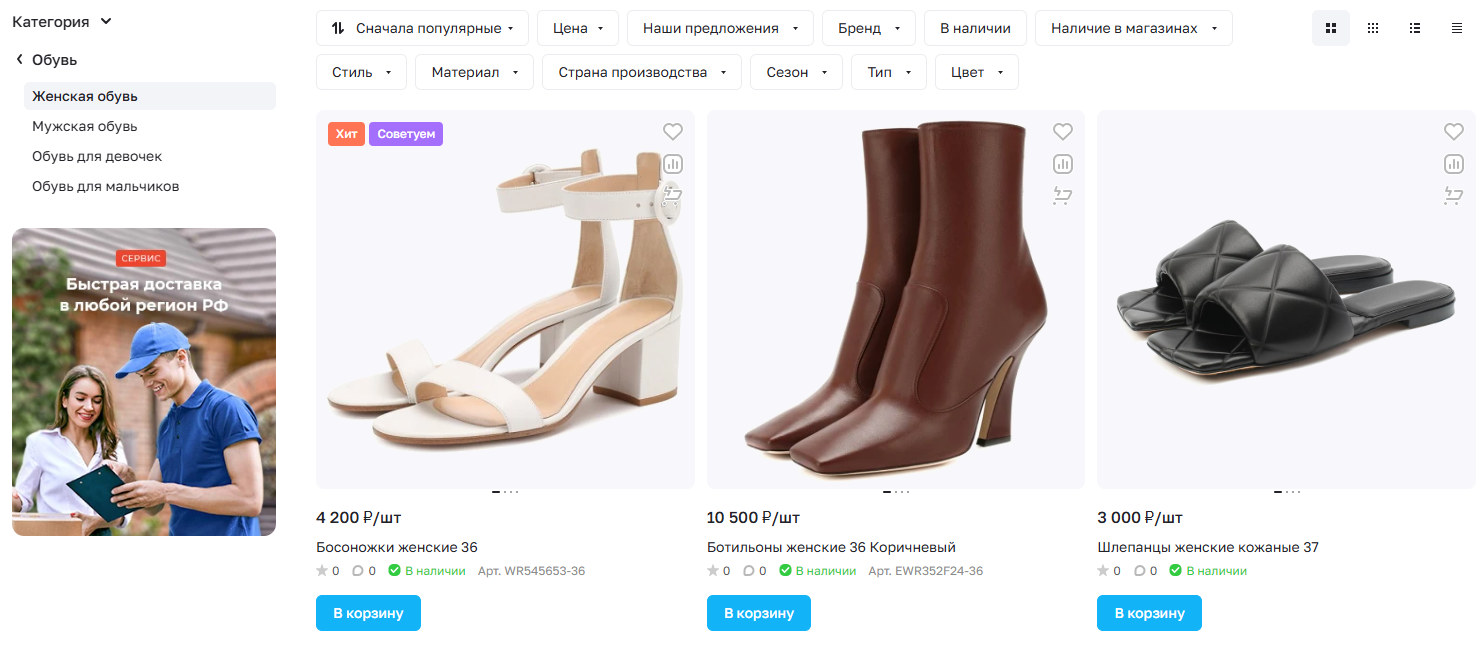
Task: Select compact table rows view
Action: coord(1457,29)
